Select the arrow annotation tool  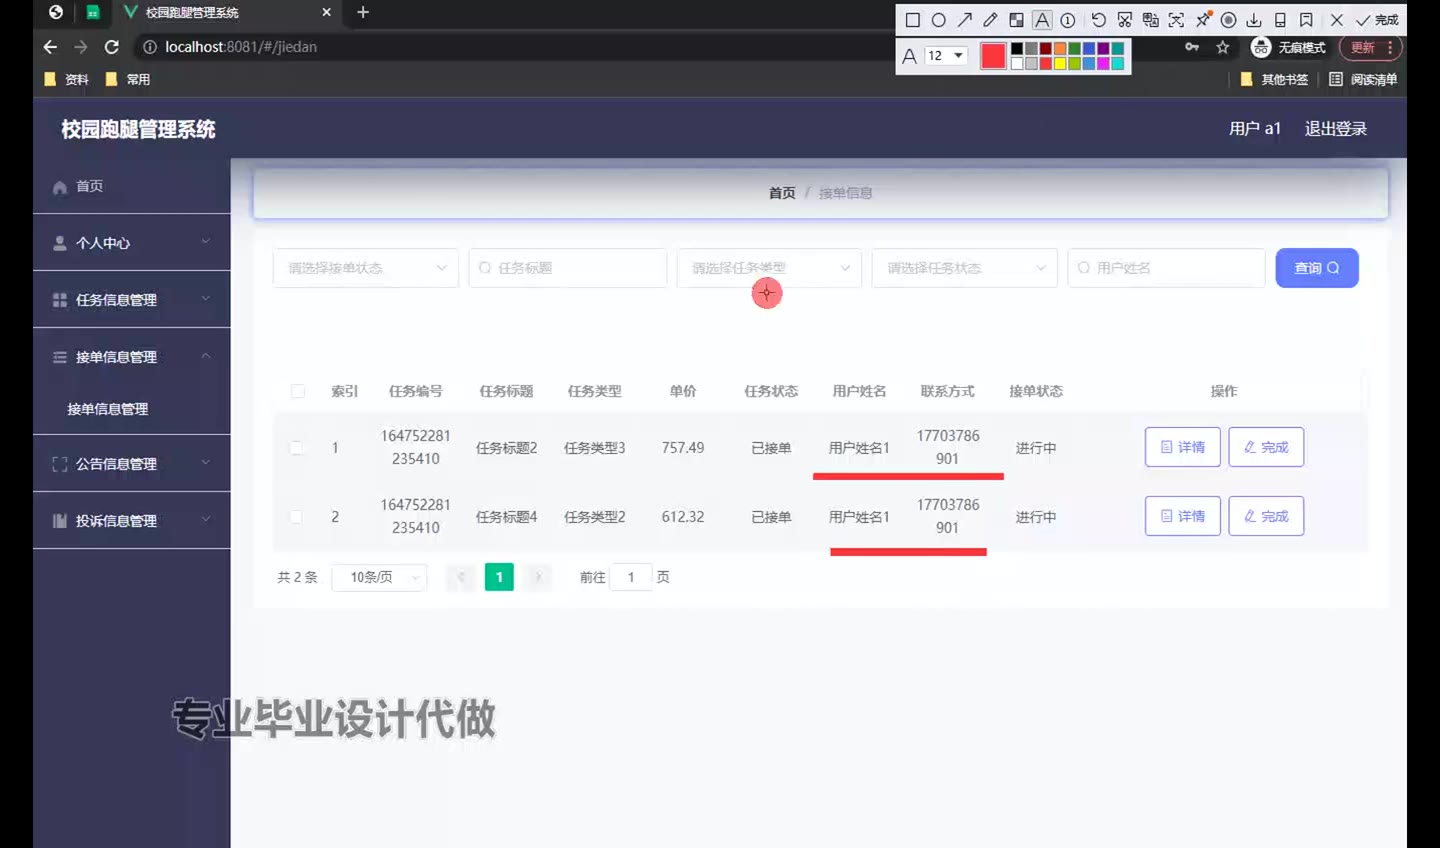point(964,20)
